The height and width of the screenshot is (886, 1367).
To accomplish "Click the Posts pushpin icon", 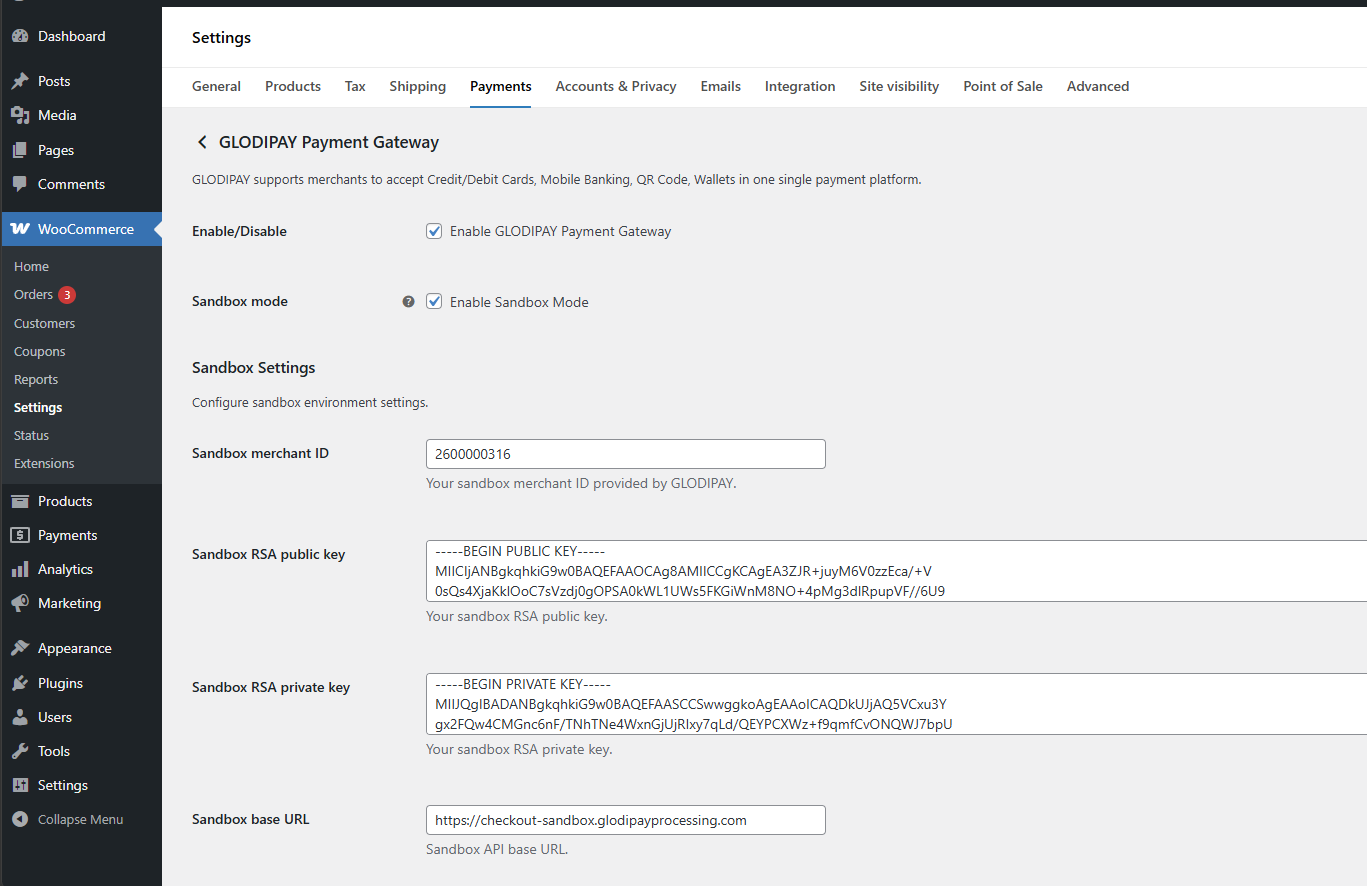I will (20, 81).
